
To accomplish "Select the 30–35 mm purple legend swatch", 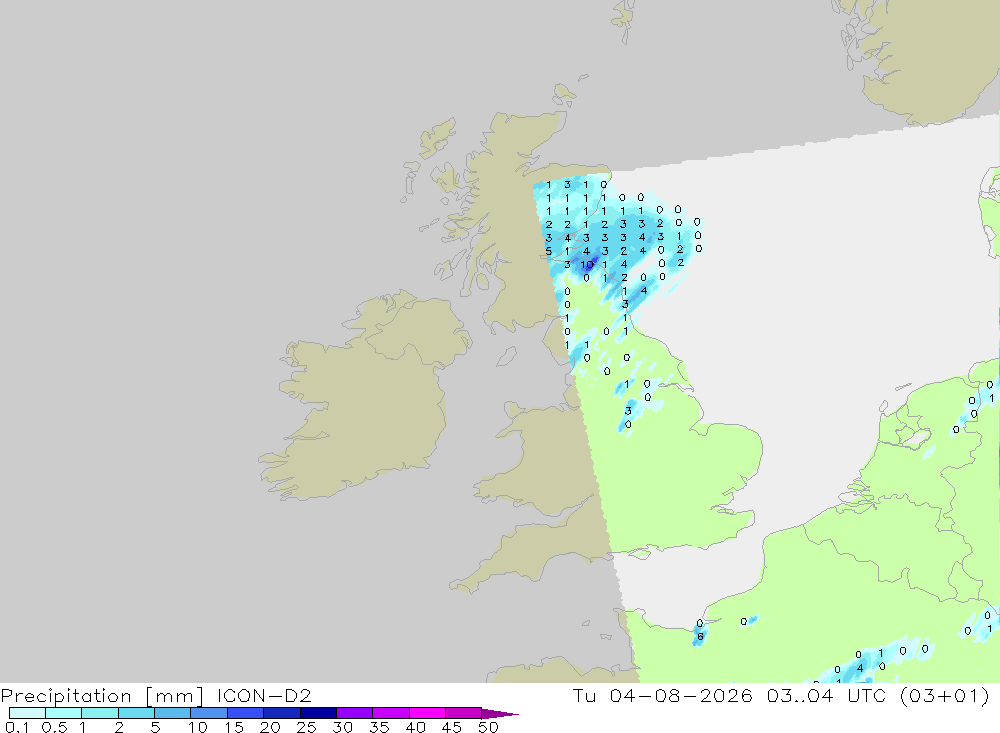I will [x=355, y=713].
